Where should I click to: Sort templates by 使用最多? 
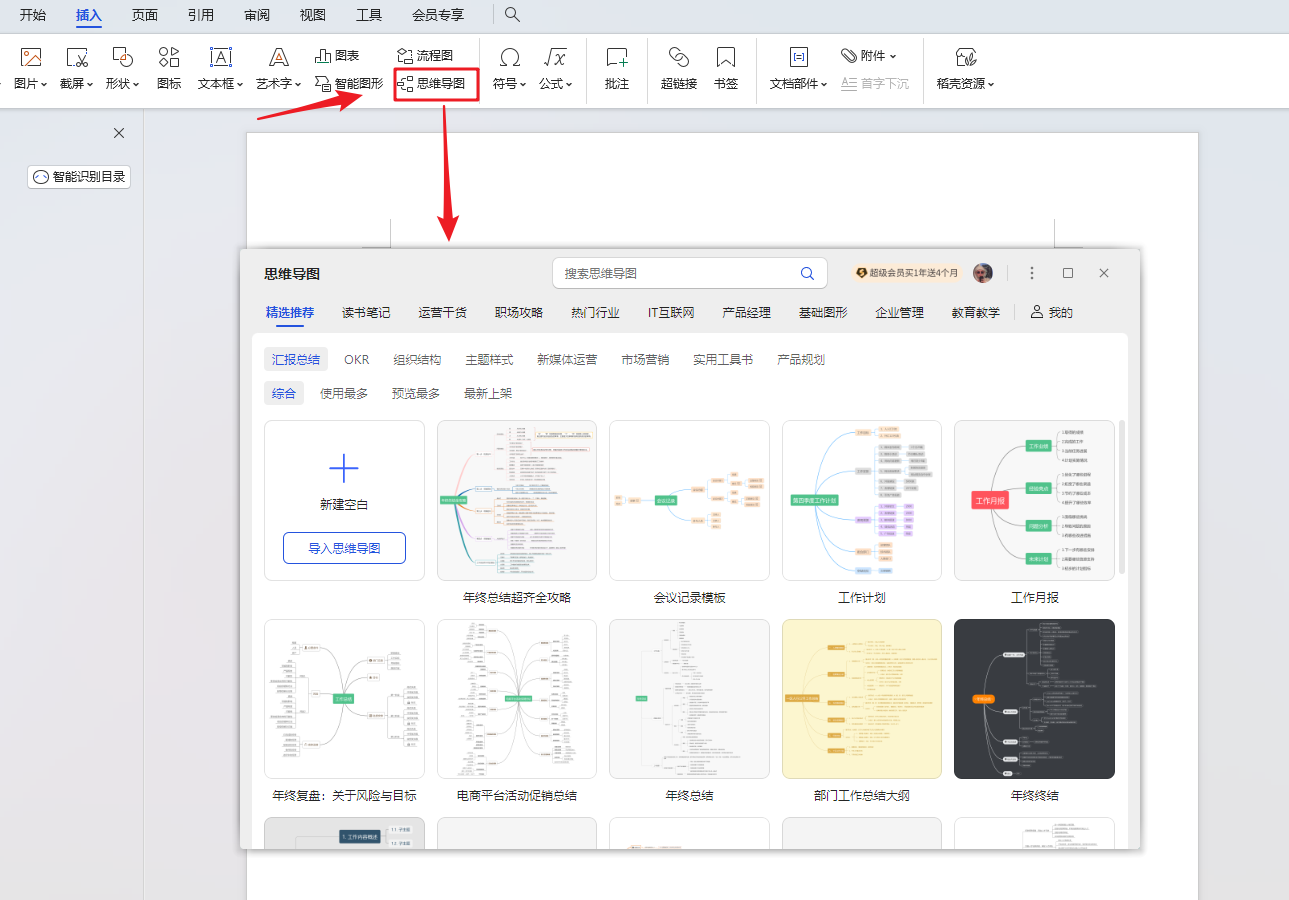[344, 393]
